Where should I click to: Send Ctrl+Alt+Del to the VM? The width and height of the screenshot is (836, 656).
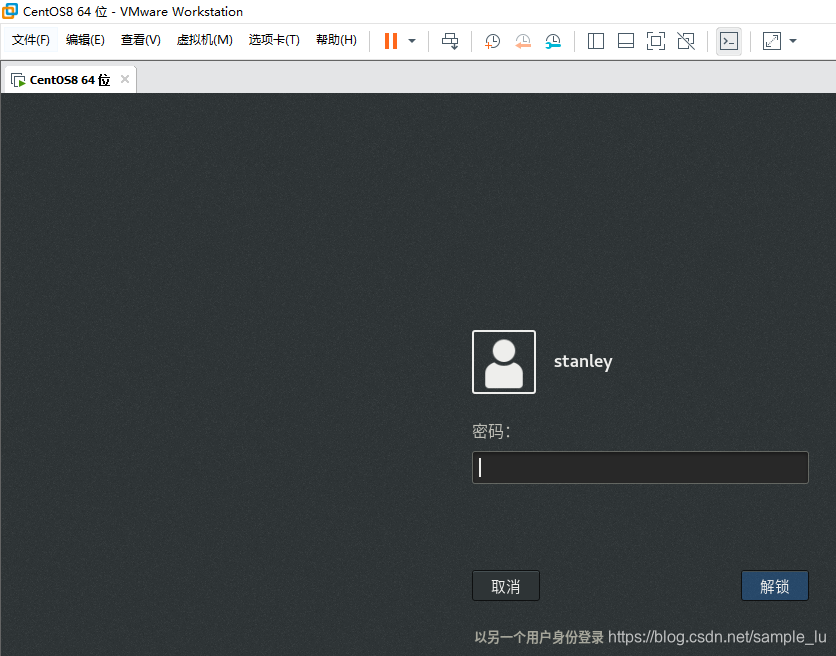point(450,41)
